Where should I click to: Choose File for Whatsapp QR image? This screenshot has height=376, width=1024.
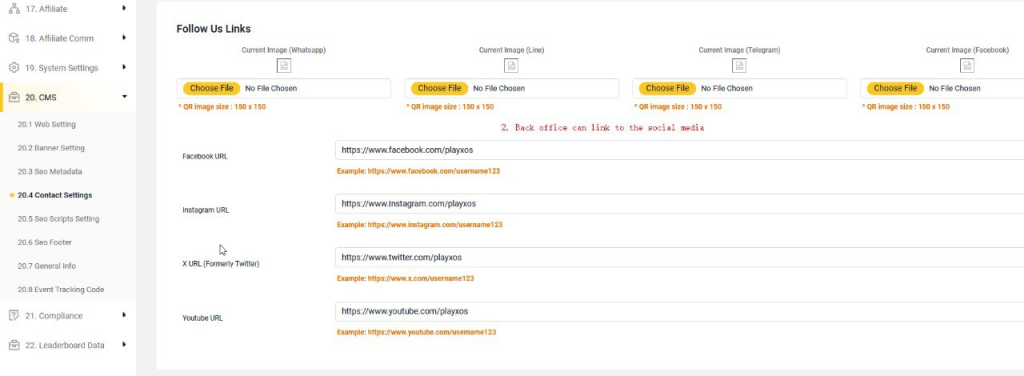(x=212, y=88)
